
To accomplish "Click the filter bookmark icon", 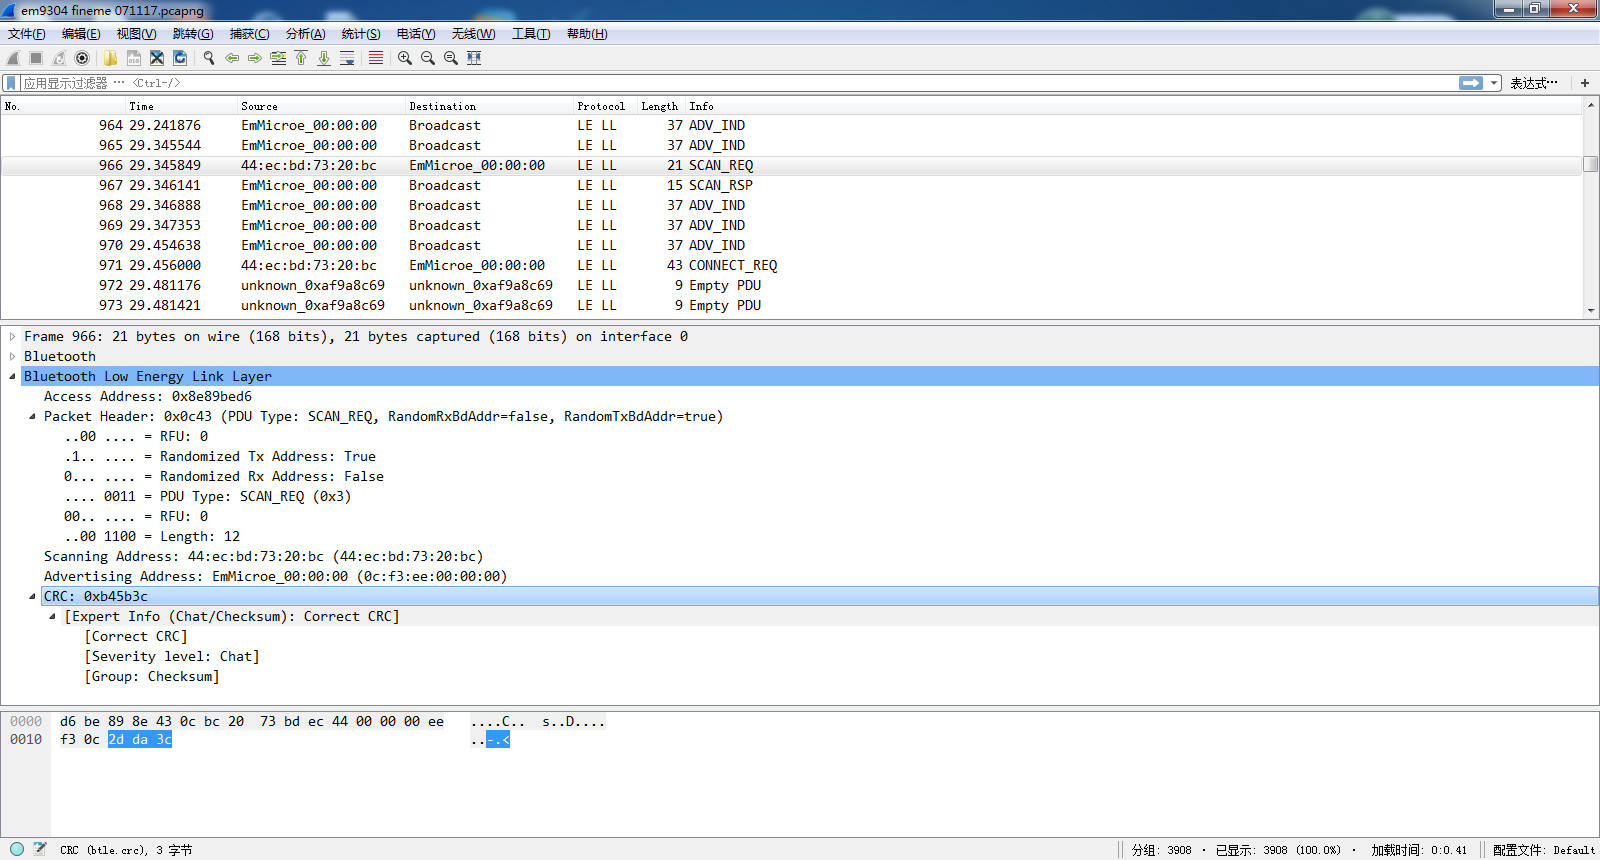I will [11, 83].
